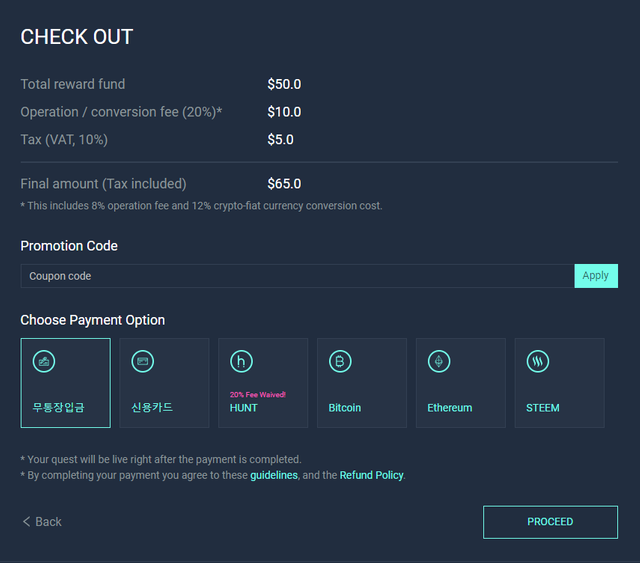The width and height of the screenshot is (640, 563).
Task: Go Back to the previous step
Action: (x=42, y=521)
